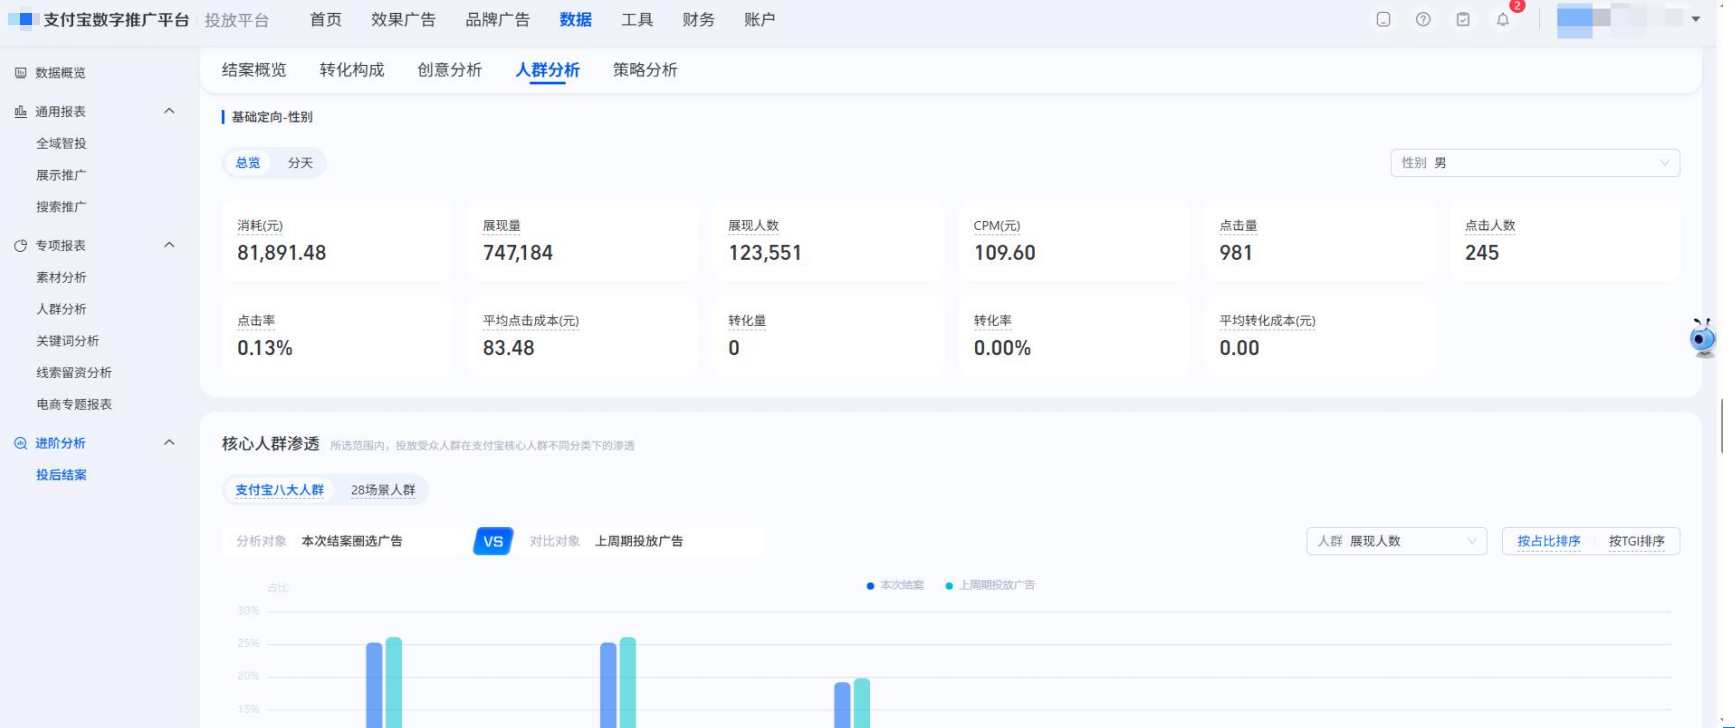Image resolution: width=1735 pixels, height=728 pixels.
Task: Open 素材分析 in sidebar
Action: coord(61,277)
